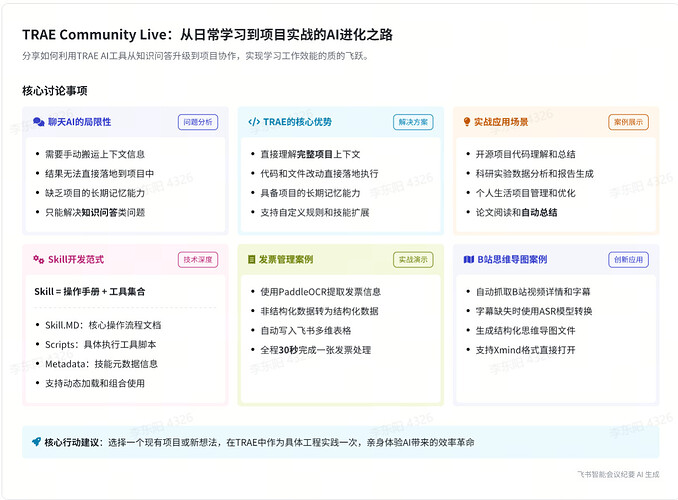Click the 使用PaddleOCR提取发票信息 bullet item
Image resolution: width=678 pixels, height=500 pixels.
click(x=320, y=292)
